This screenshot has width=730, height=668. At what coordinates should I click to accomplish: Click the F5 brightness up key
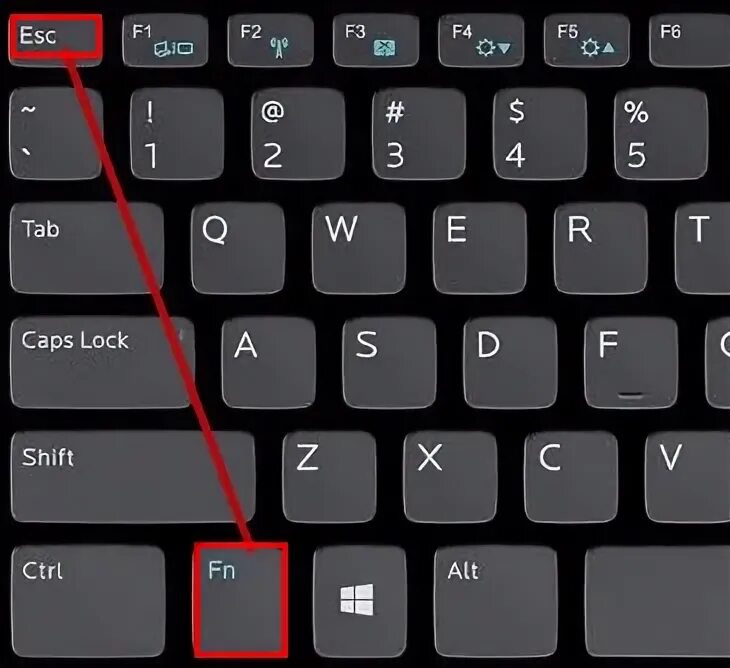tap(587, 40)
